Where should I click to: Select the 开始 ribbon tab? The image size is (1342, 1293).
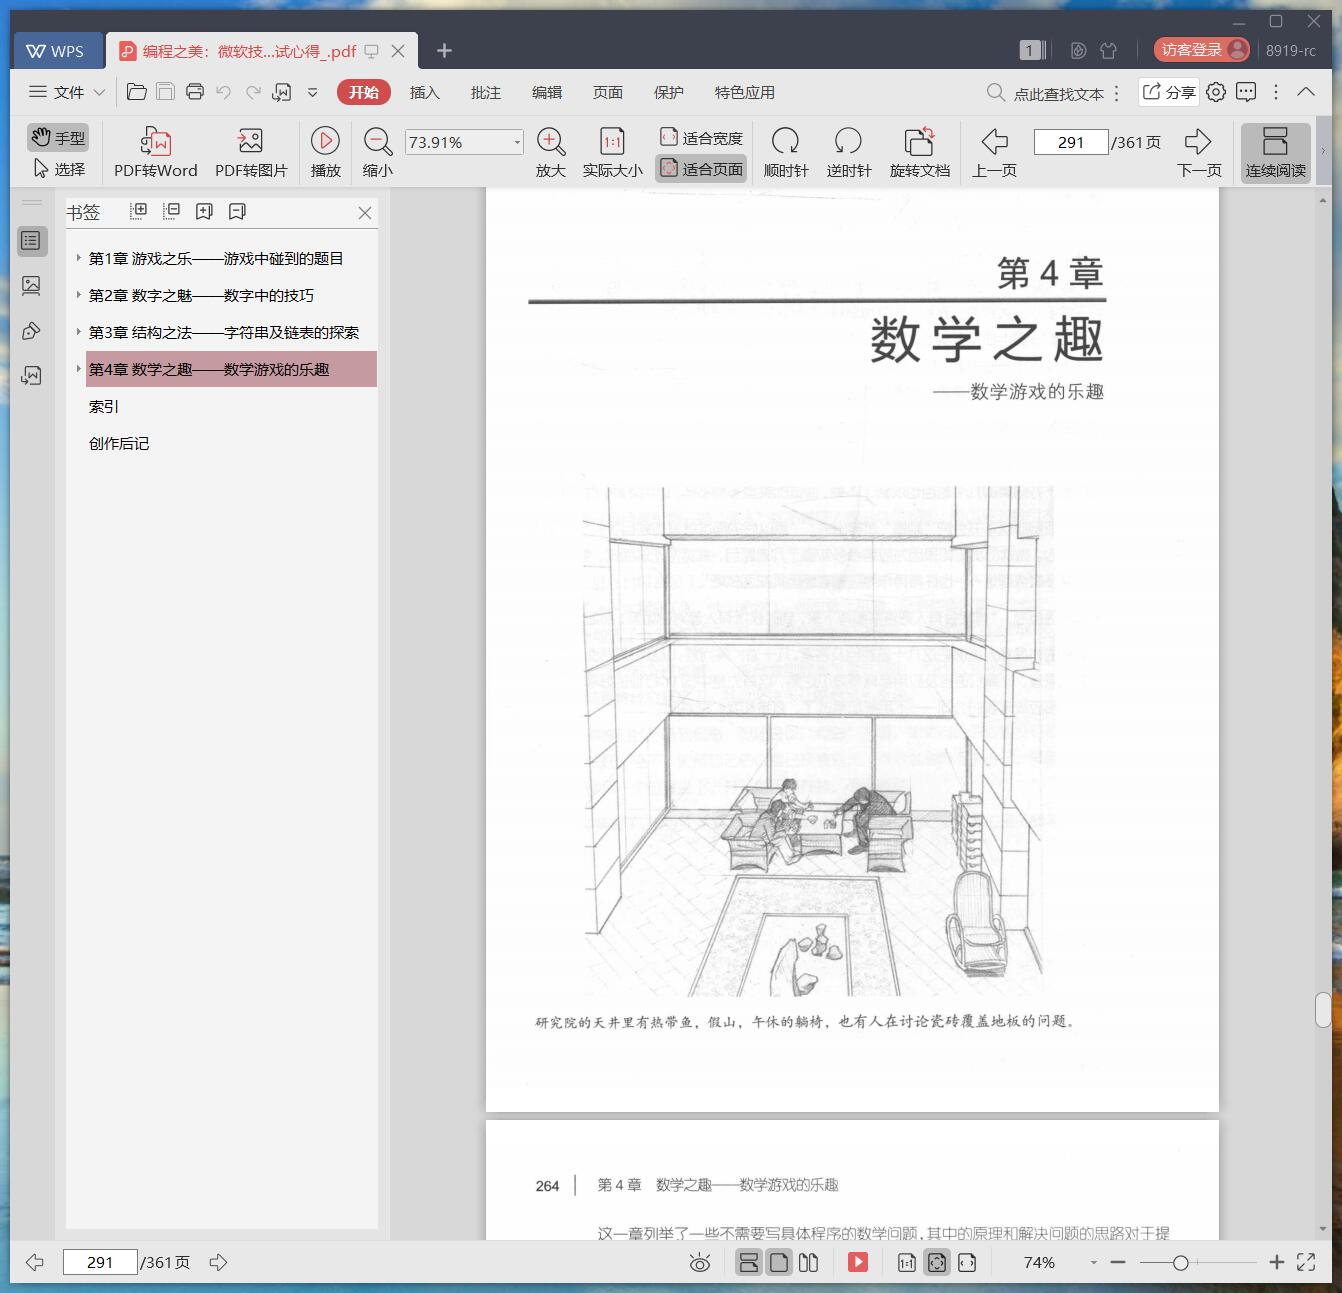363,92
